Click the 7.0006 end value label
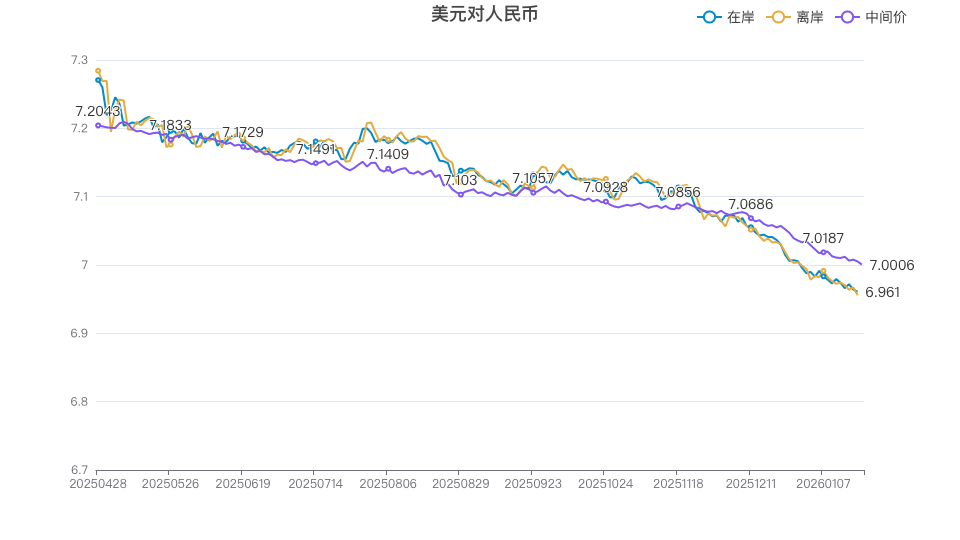Viewport: 960px width, 540px height. click(892, 265)
